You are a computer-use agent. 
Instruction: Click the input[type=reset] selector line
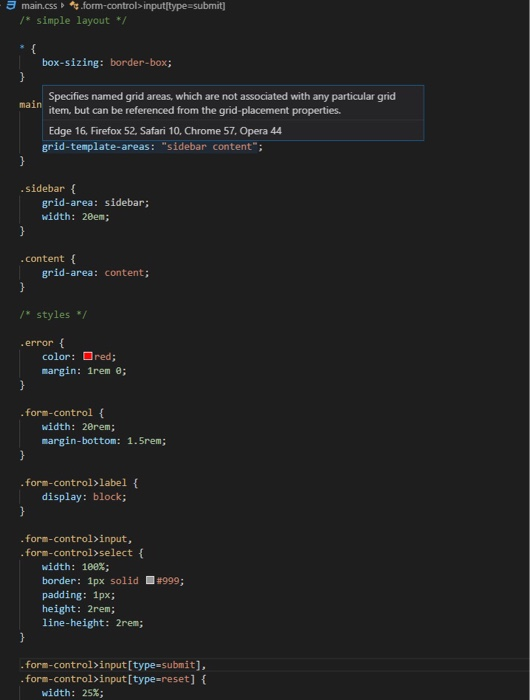coord(113,679)
